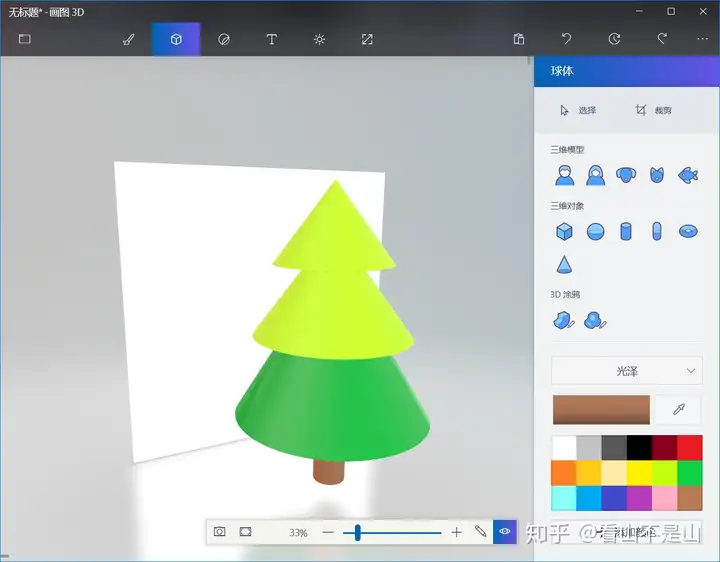Select the cylinder 3D object
The width and height of the screenshot is (720, 562).
point(626,231)
